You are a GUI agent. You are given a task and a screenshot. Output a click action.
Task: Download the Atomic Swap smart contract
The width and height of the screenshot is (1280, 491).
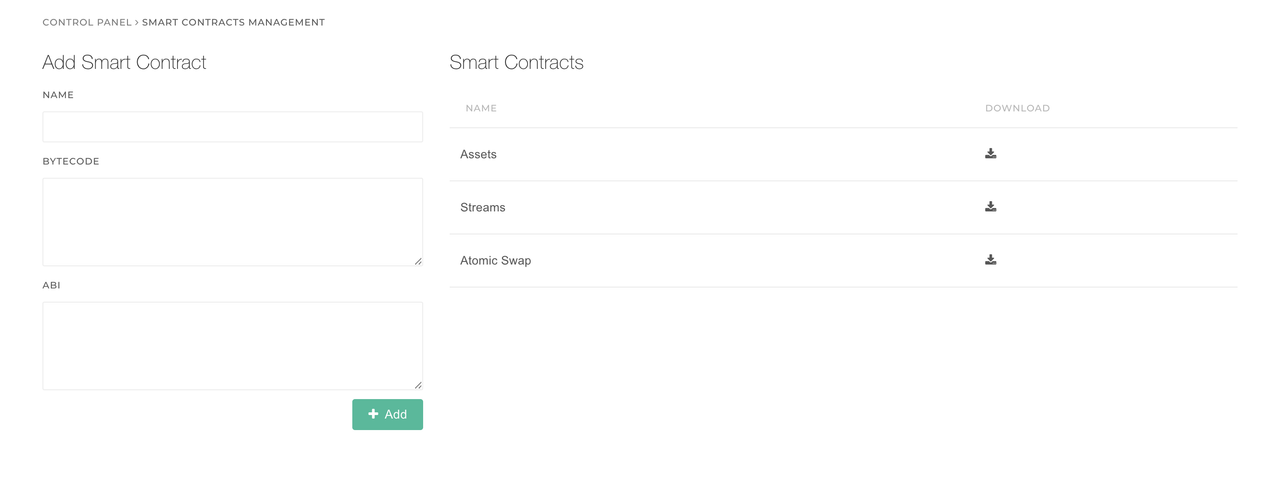coord(990,260)
